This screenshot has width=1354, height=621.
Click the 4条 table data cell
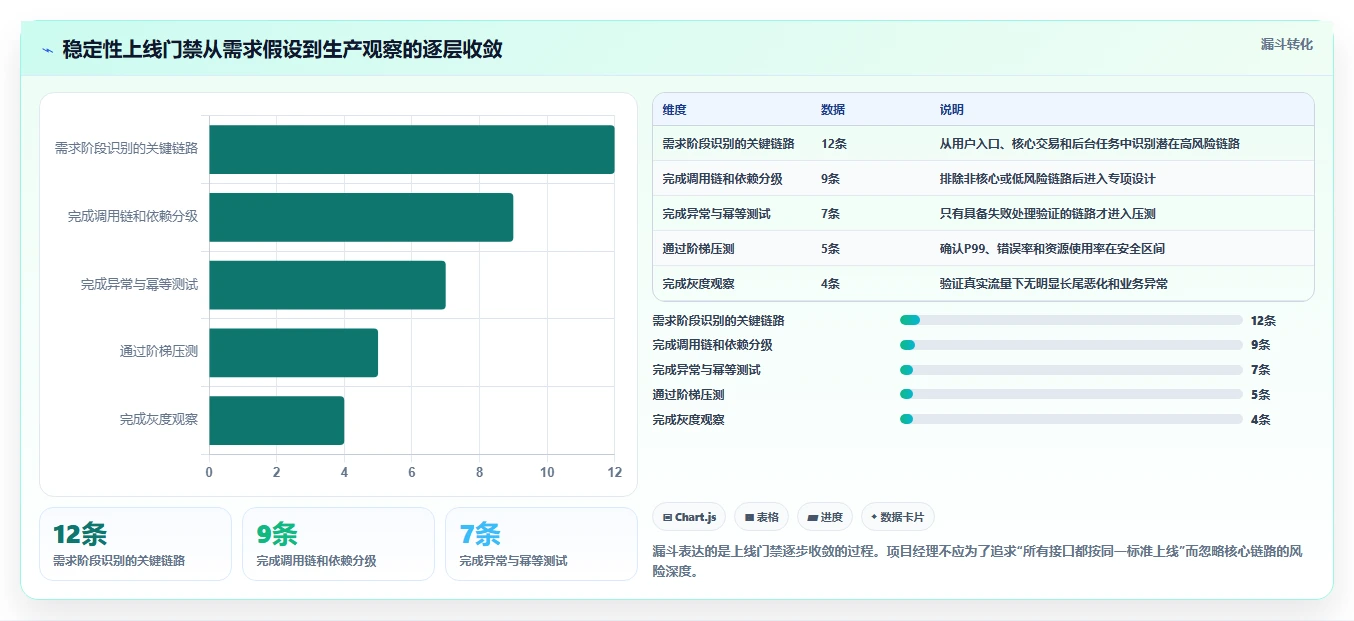[830, 284]
